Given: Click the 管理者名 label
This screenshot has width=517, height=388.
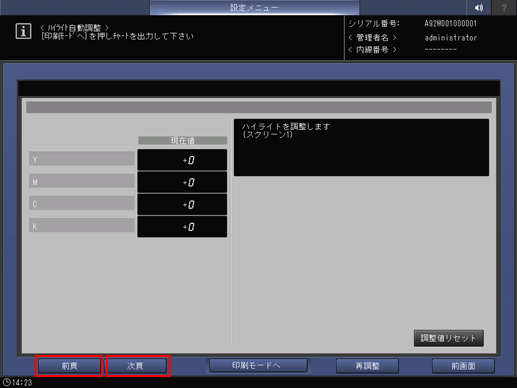Looking at the screenshot, I should click(372, 37).
